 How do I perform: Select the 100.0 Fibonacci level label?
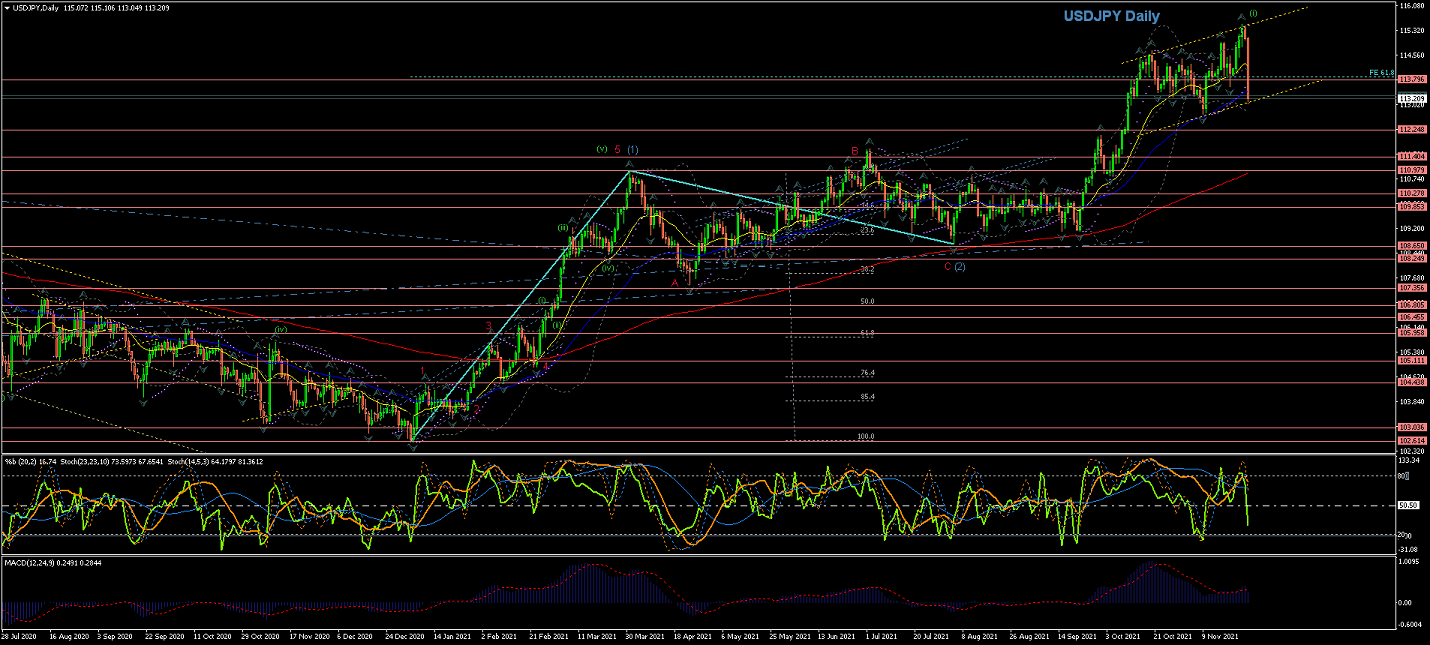pos(866,437)
